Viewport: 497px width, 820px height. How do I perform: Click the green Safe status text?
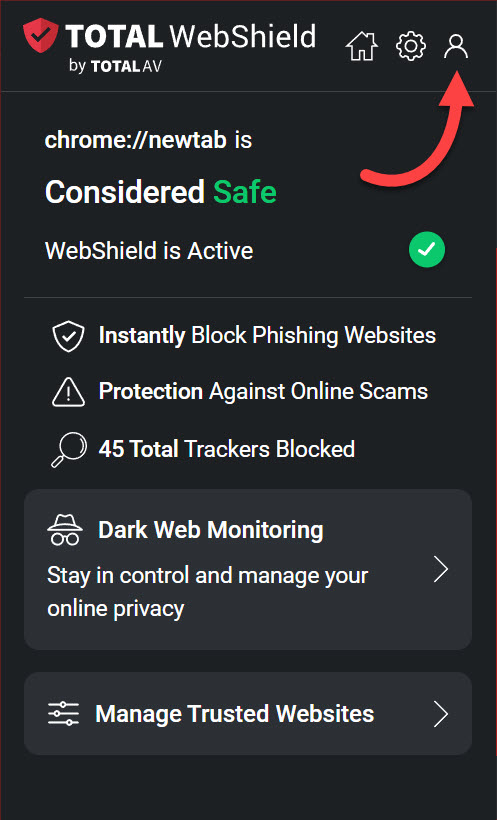coord(245,192)
